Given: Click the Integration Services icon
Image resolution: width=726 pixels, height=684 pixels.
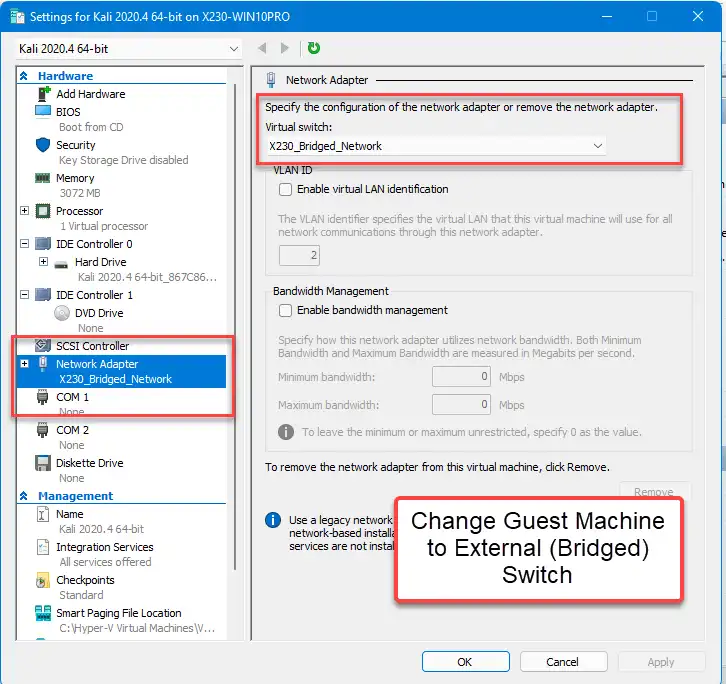Looking at the screenshot, I should (43, 547).
